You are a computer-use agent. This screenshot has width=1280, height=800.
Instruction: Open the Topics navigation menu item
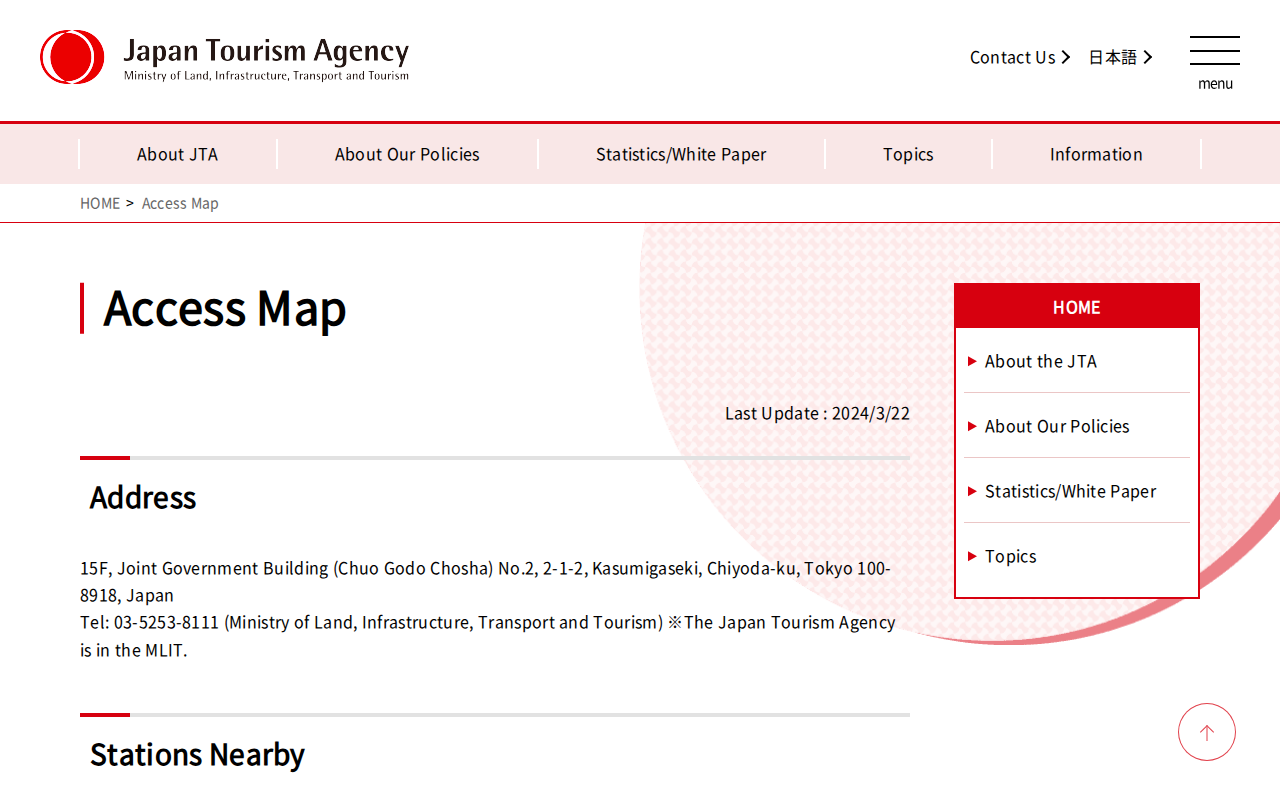click(x=908, y=154)
